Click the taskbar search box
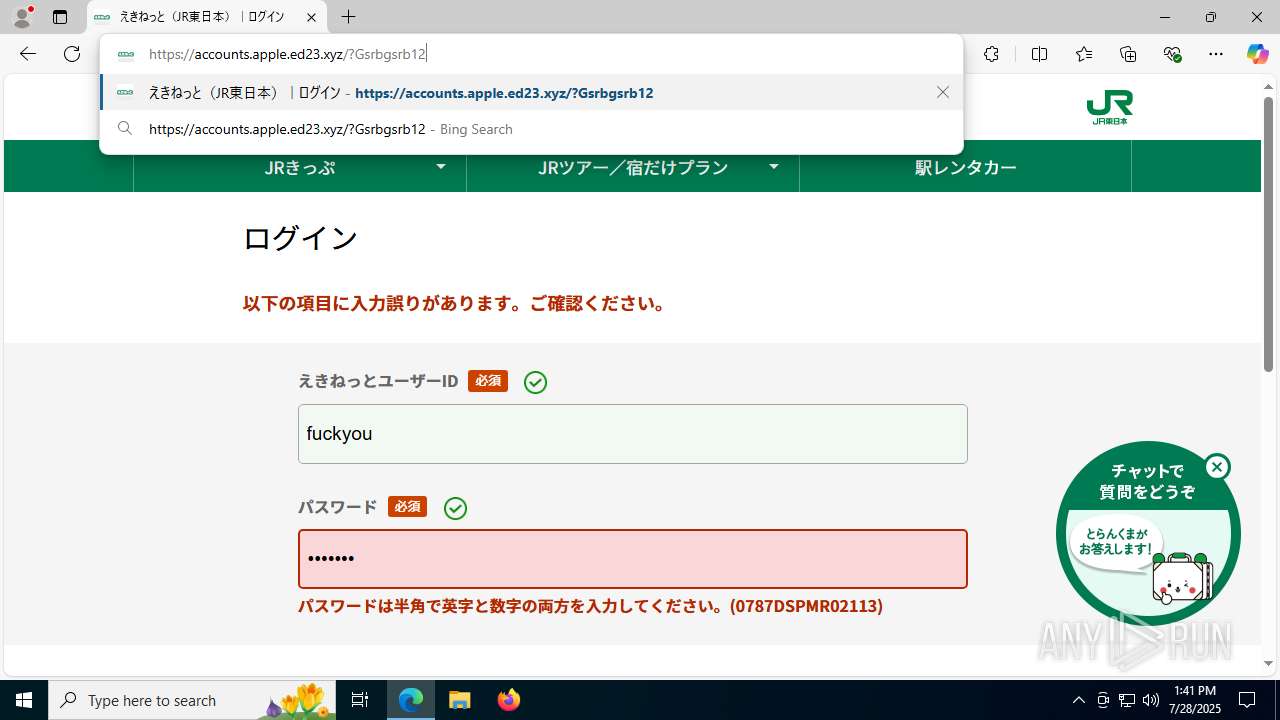The height and width of the screenshot is (720, 1280). pyautogui.click(x=192, y=700)
